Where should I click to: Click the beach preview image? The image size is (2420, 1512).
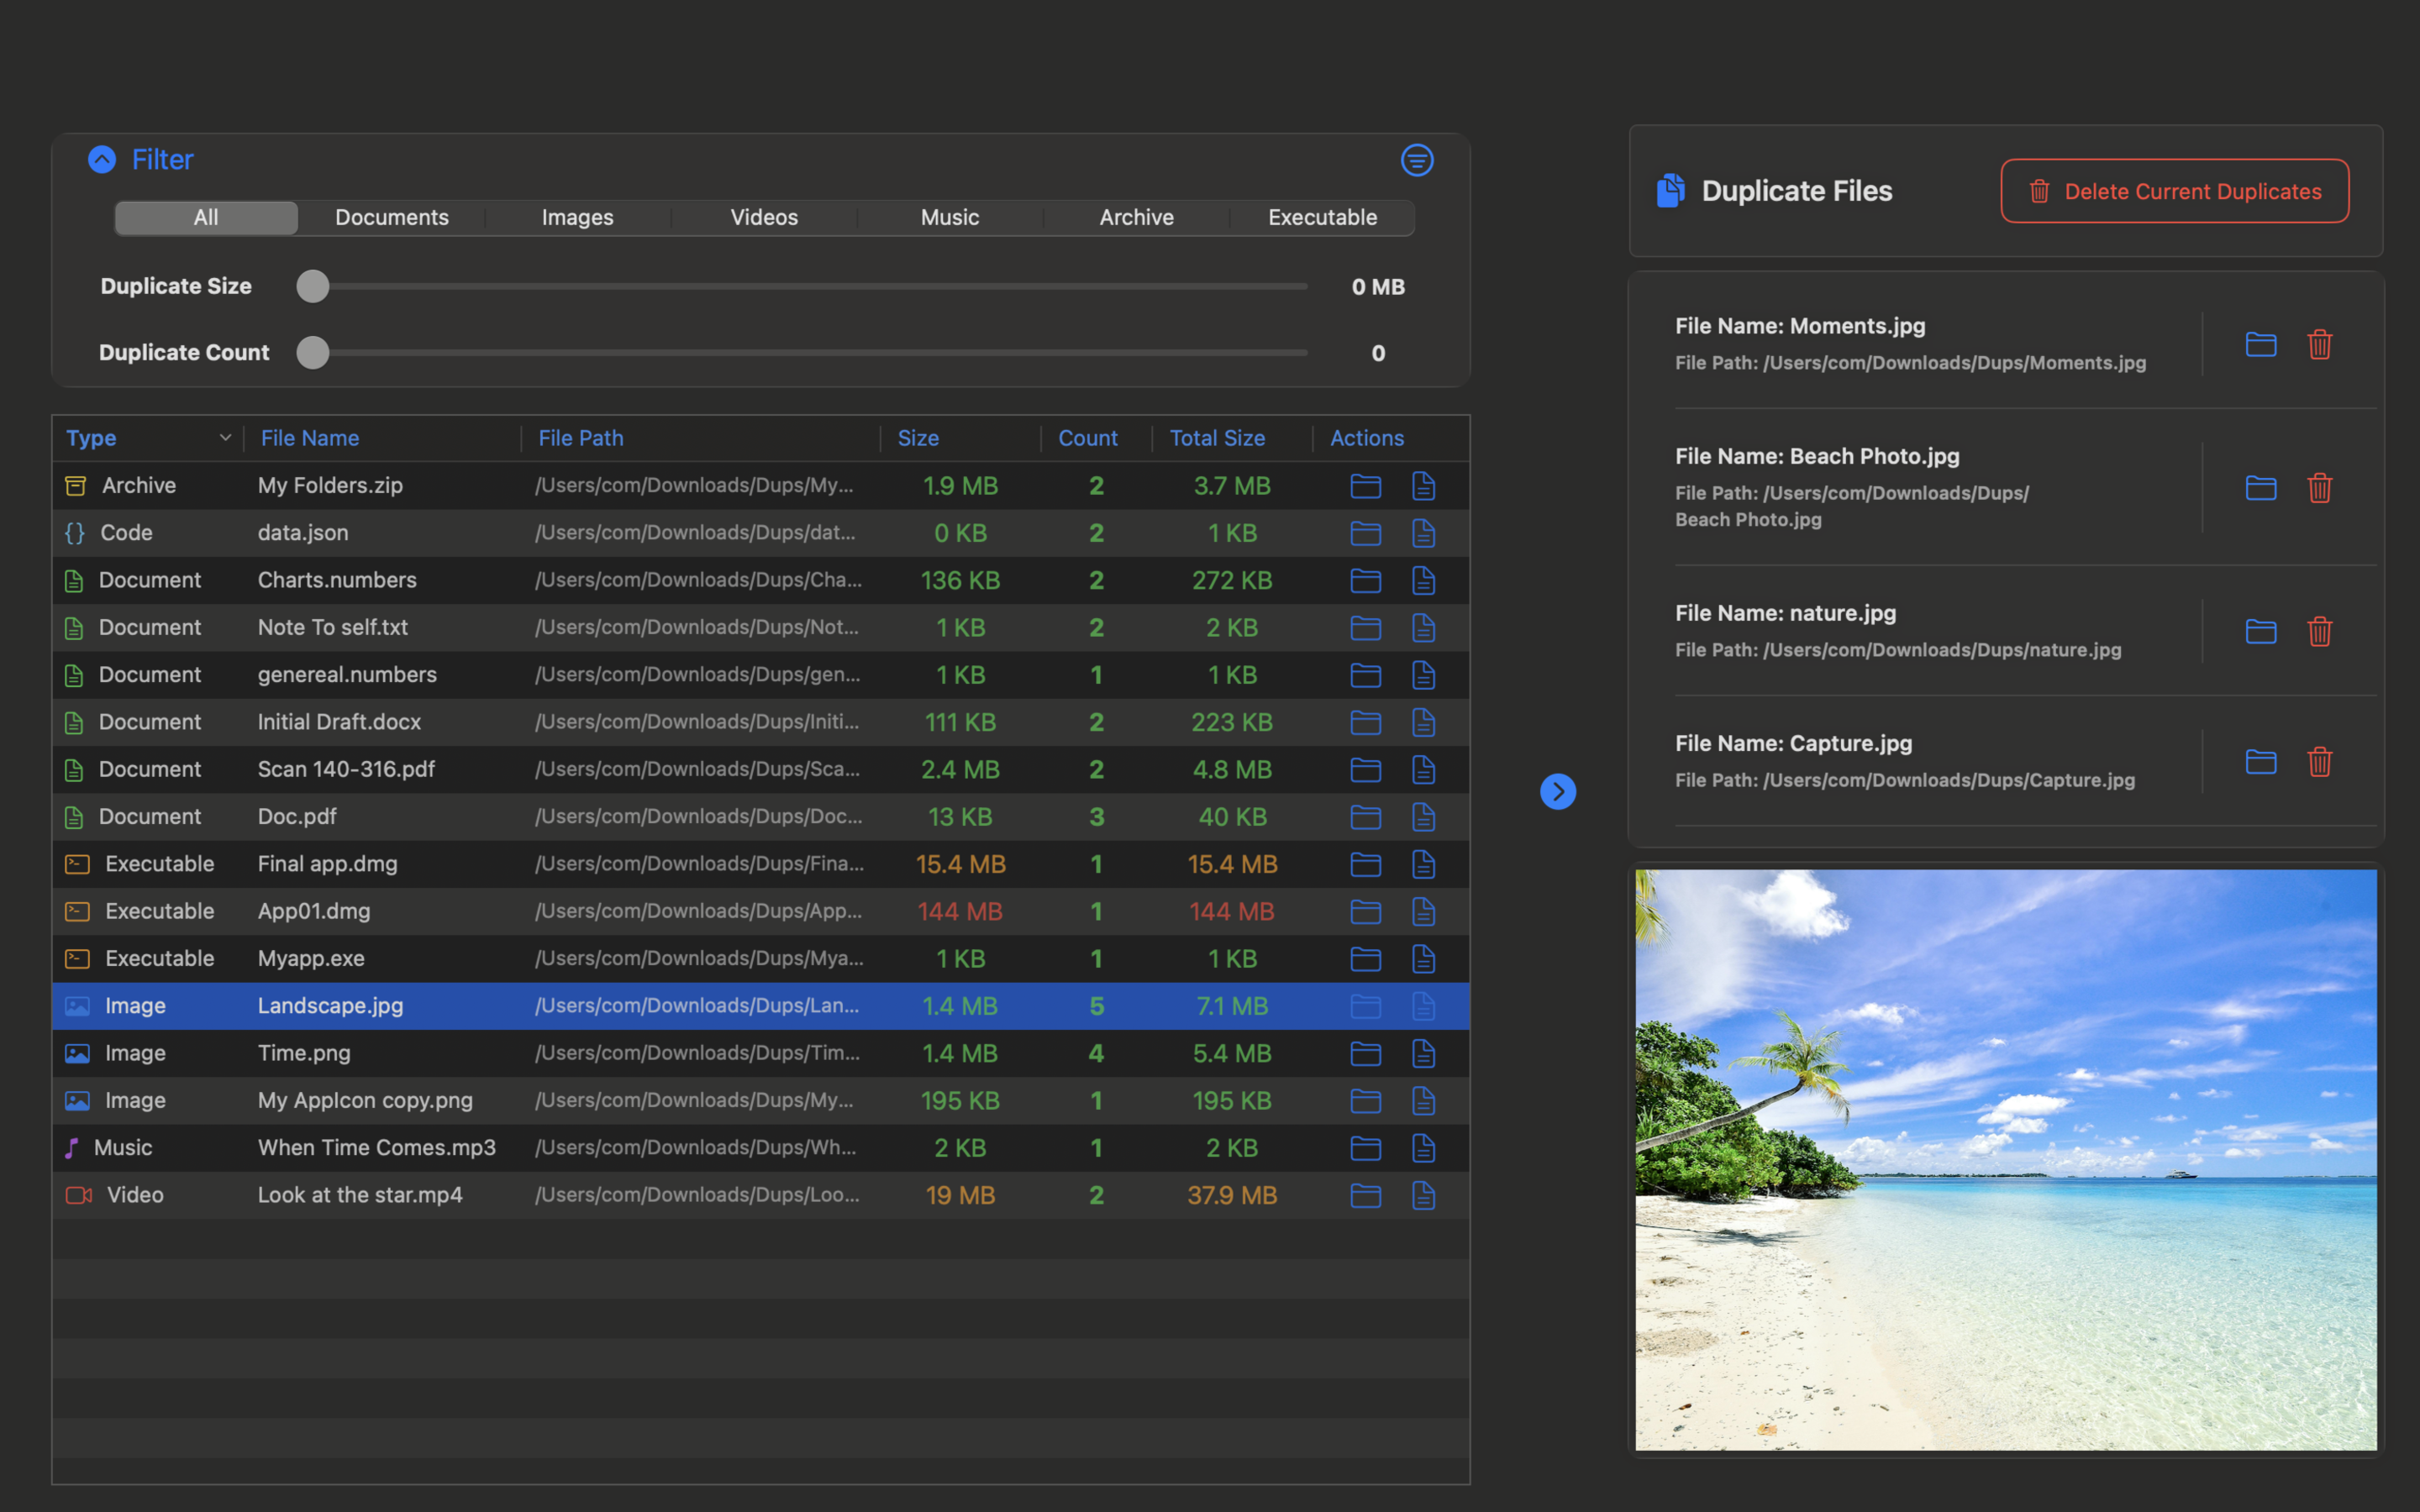(x=2006, y=1160)
